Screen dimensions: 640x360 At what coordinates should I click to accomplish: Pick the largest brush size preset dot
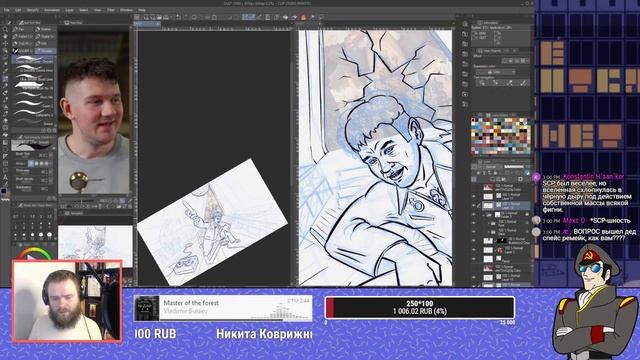pos(49,235)
